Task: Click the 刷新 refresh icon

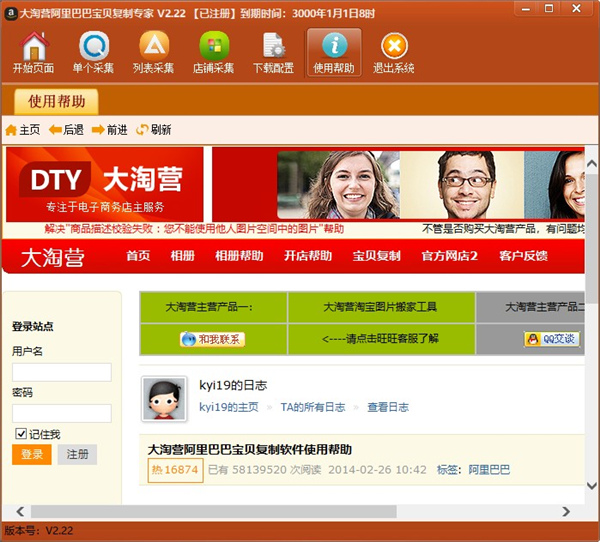Action: tap(153, 130)
